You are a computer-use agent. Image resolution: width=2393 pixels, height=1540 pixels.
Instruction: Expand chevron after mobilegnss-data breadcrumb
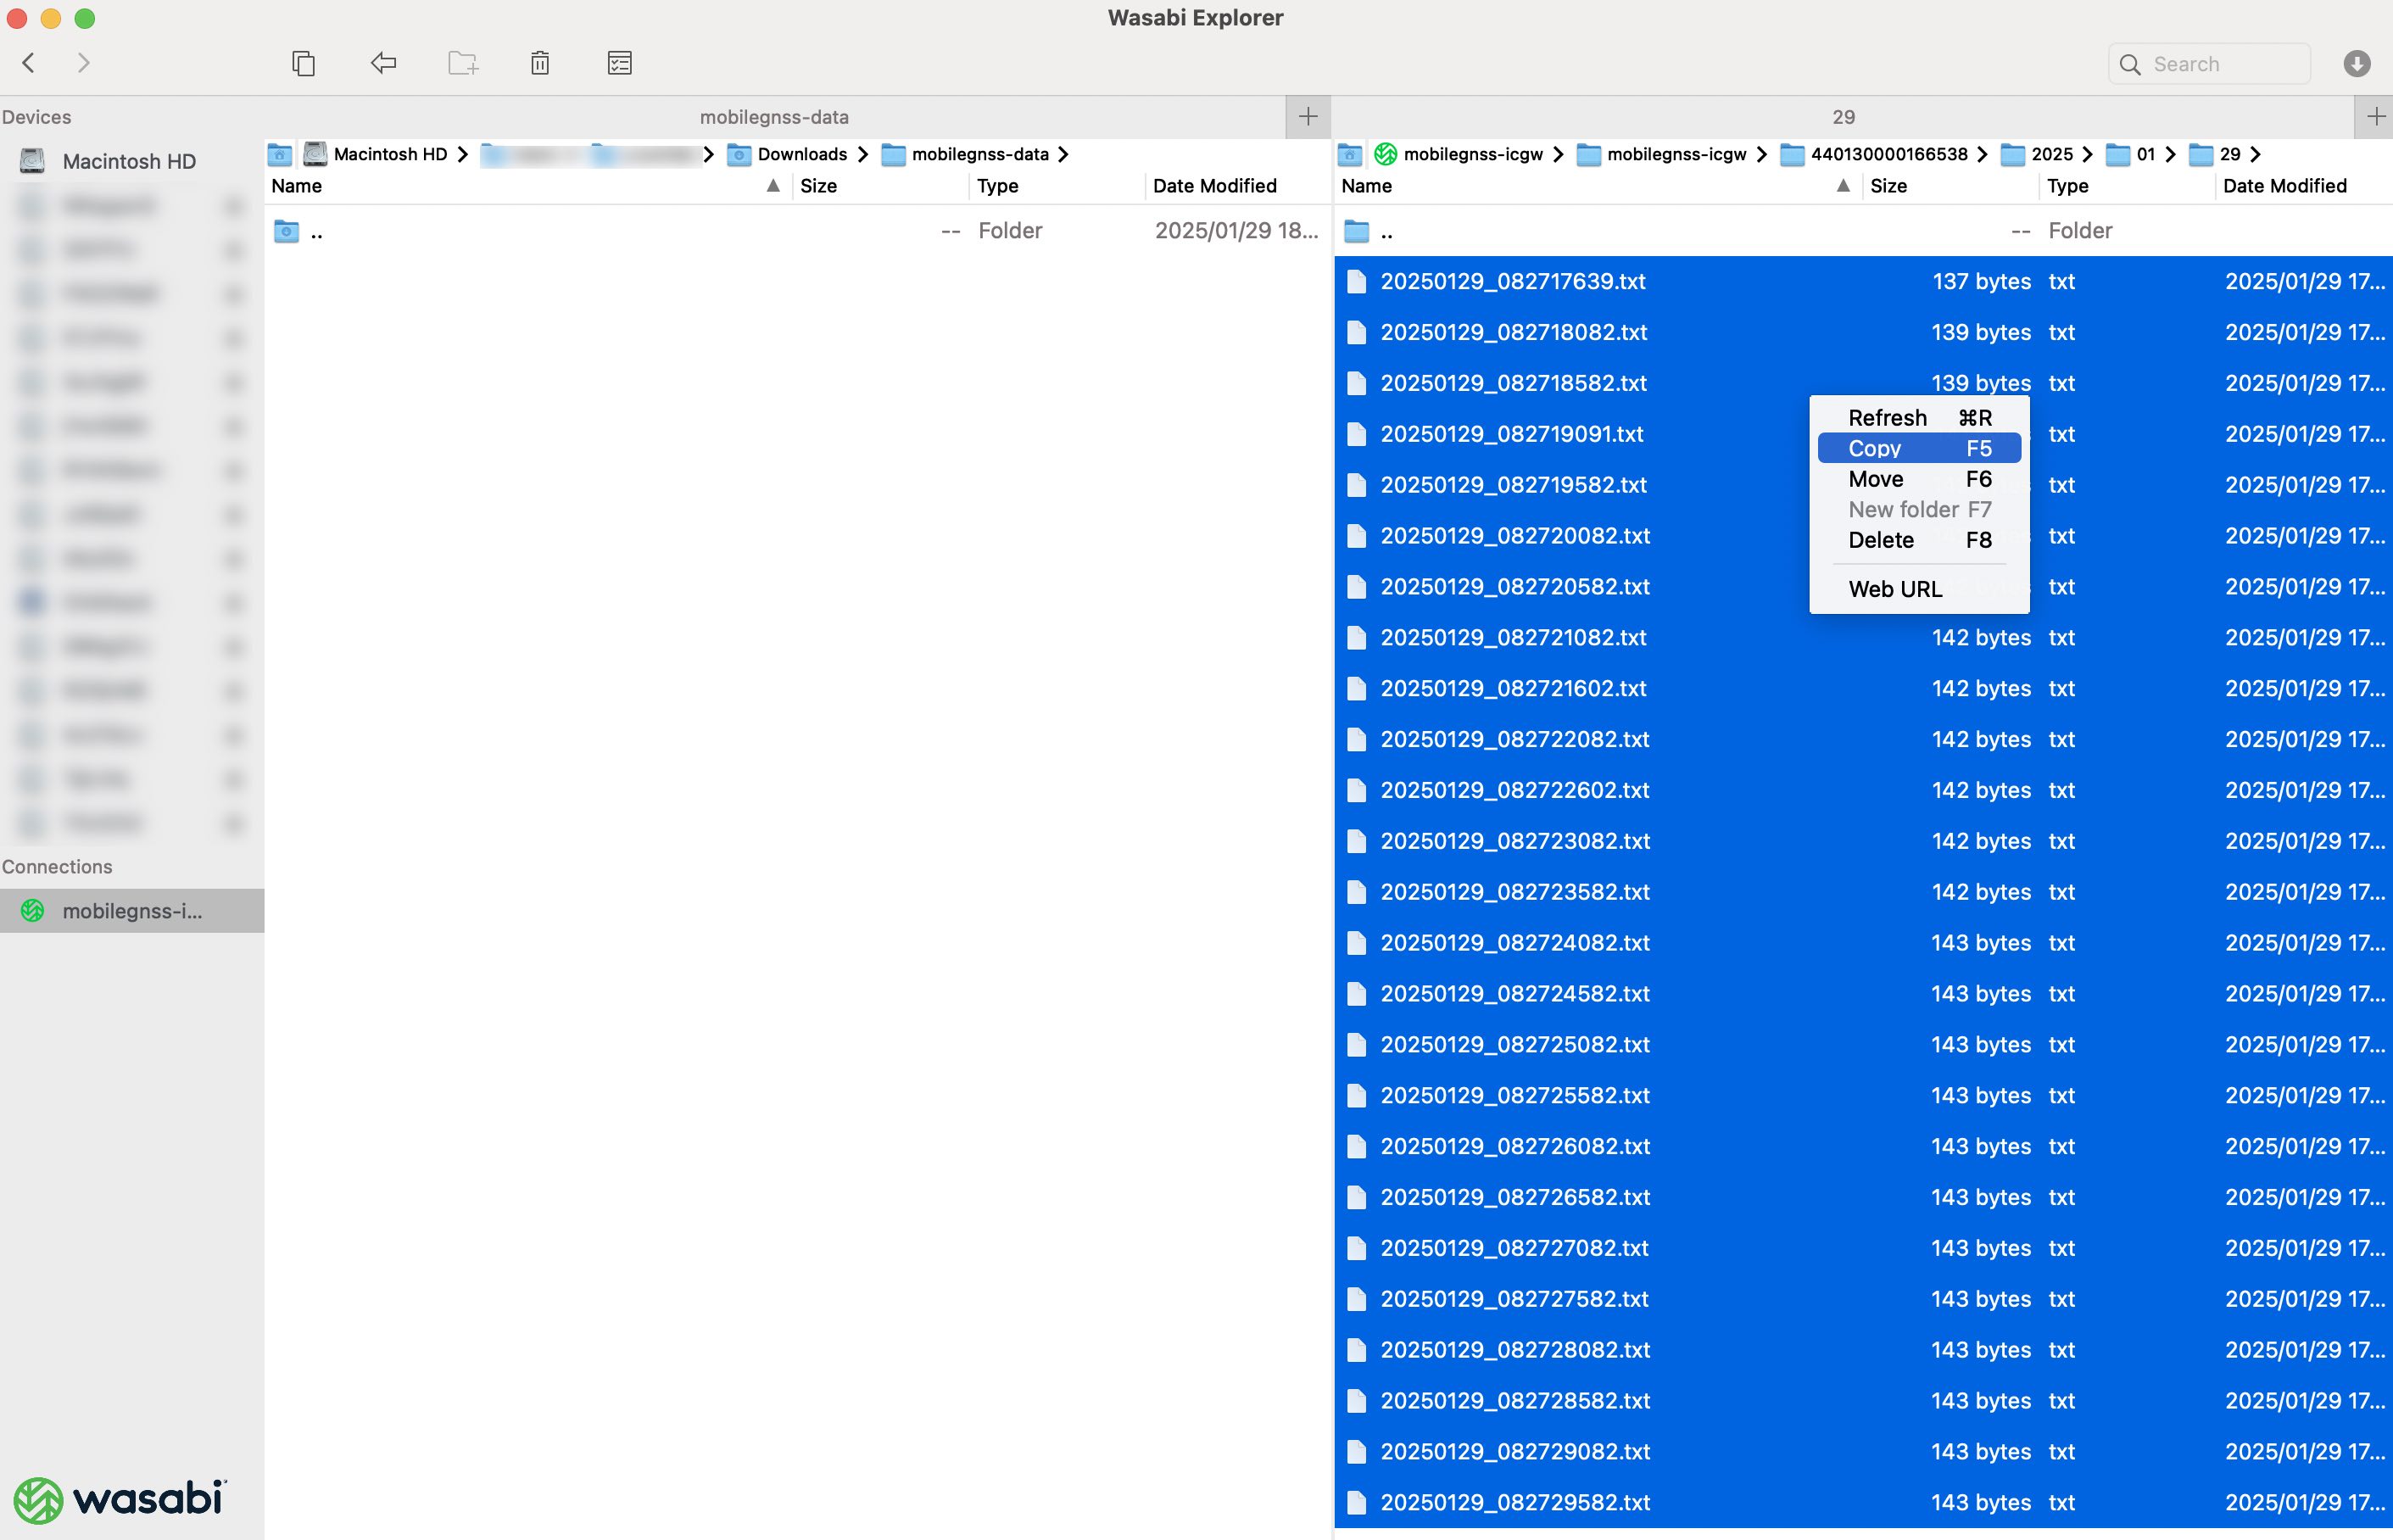tap(1064, 154)
